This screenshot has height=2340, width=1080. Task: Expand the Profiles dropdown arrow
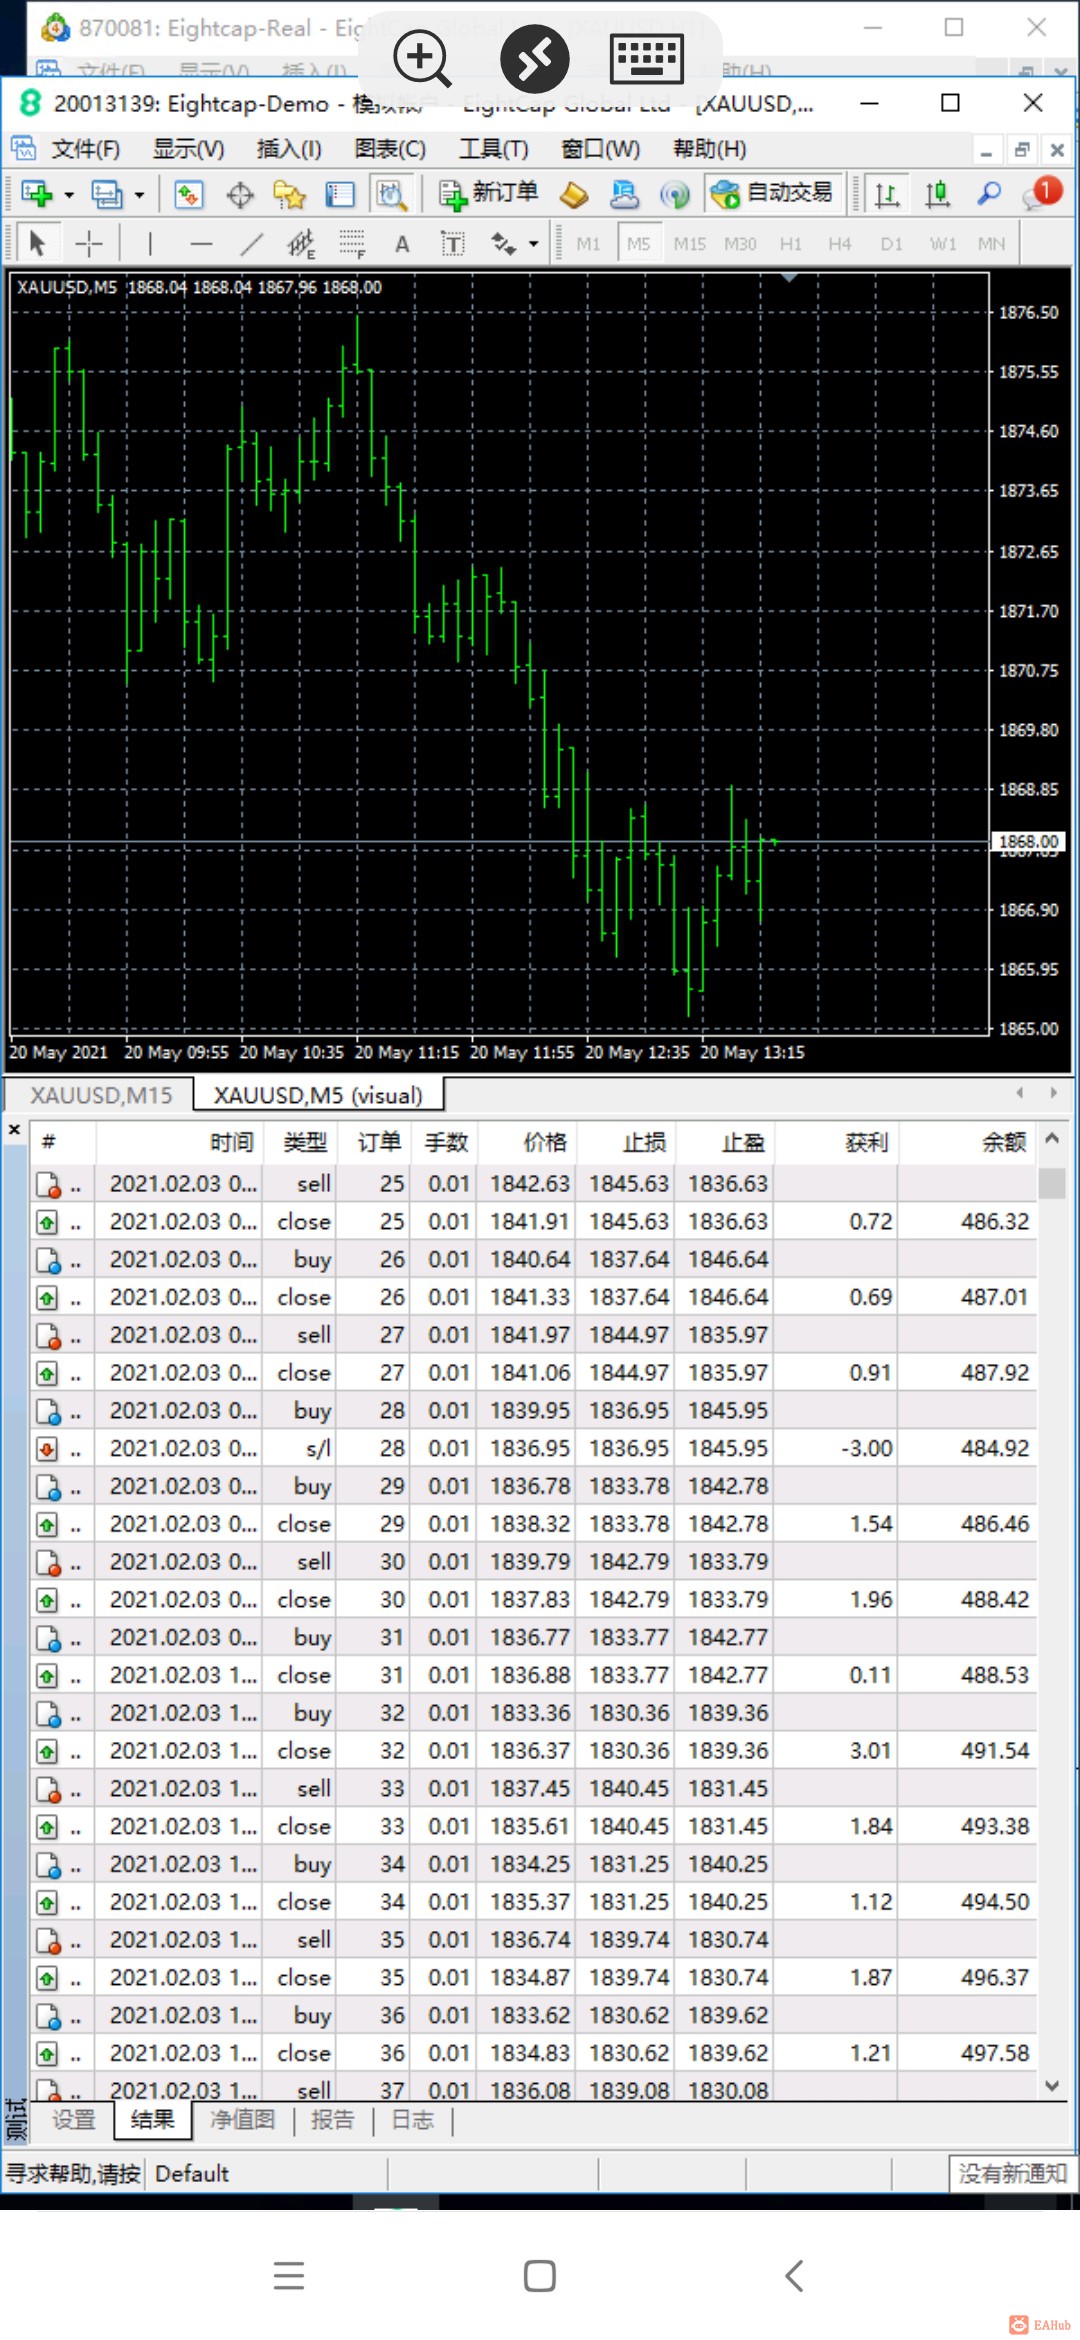[139, 194]
